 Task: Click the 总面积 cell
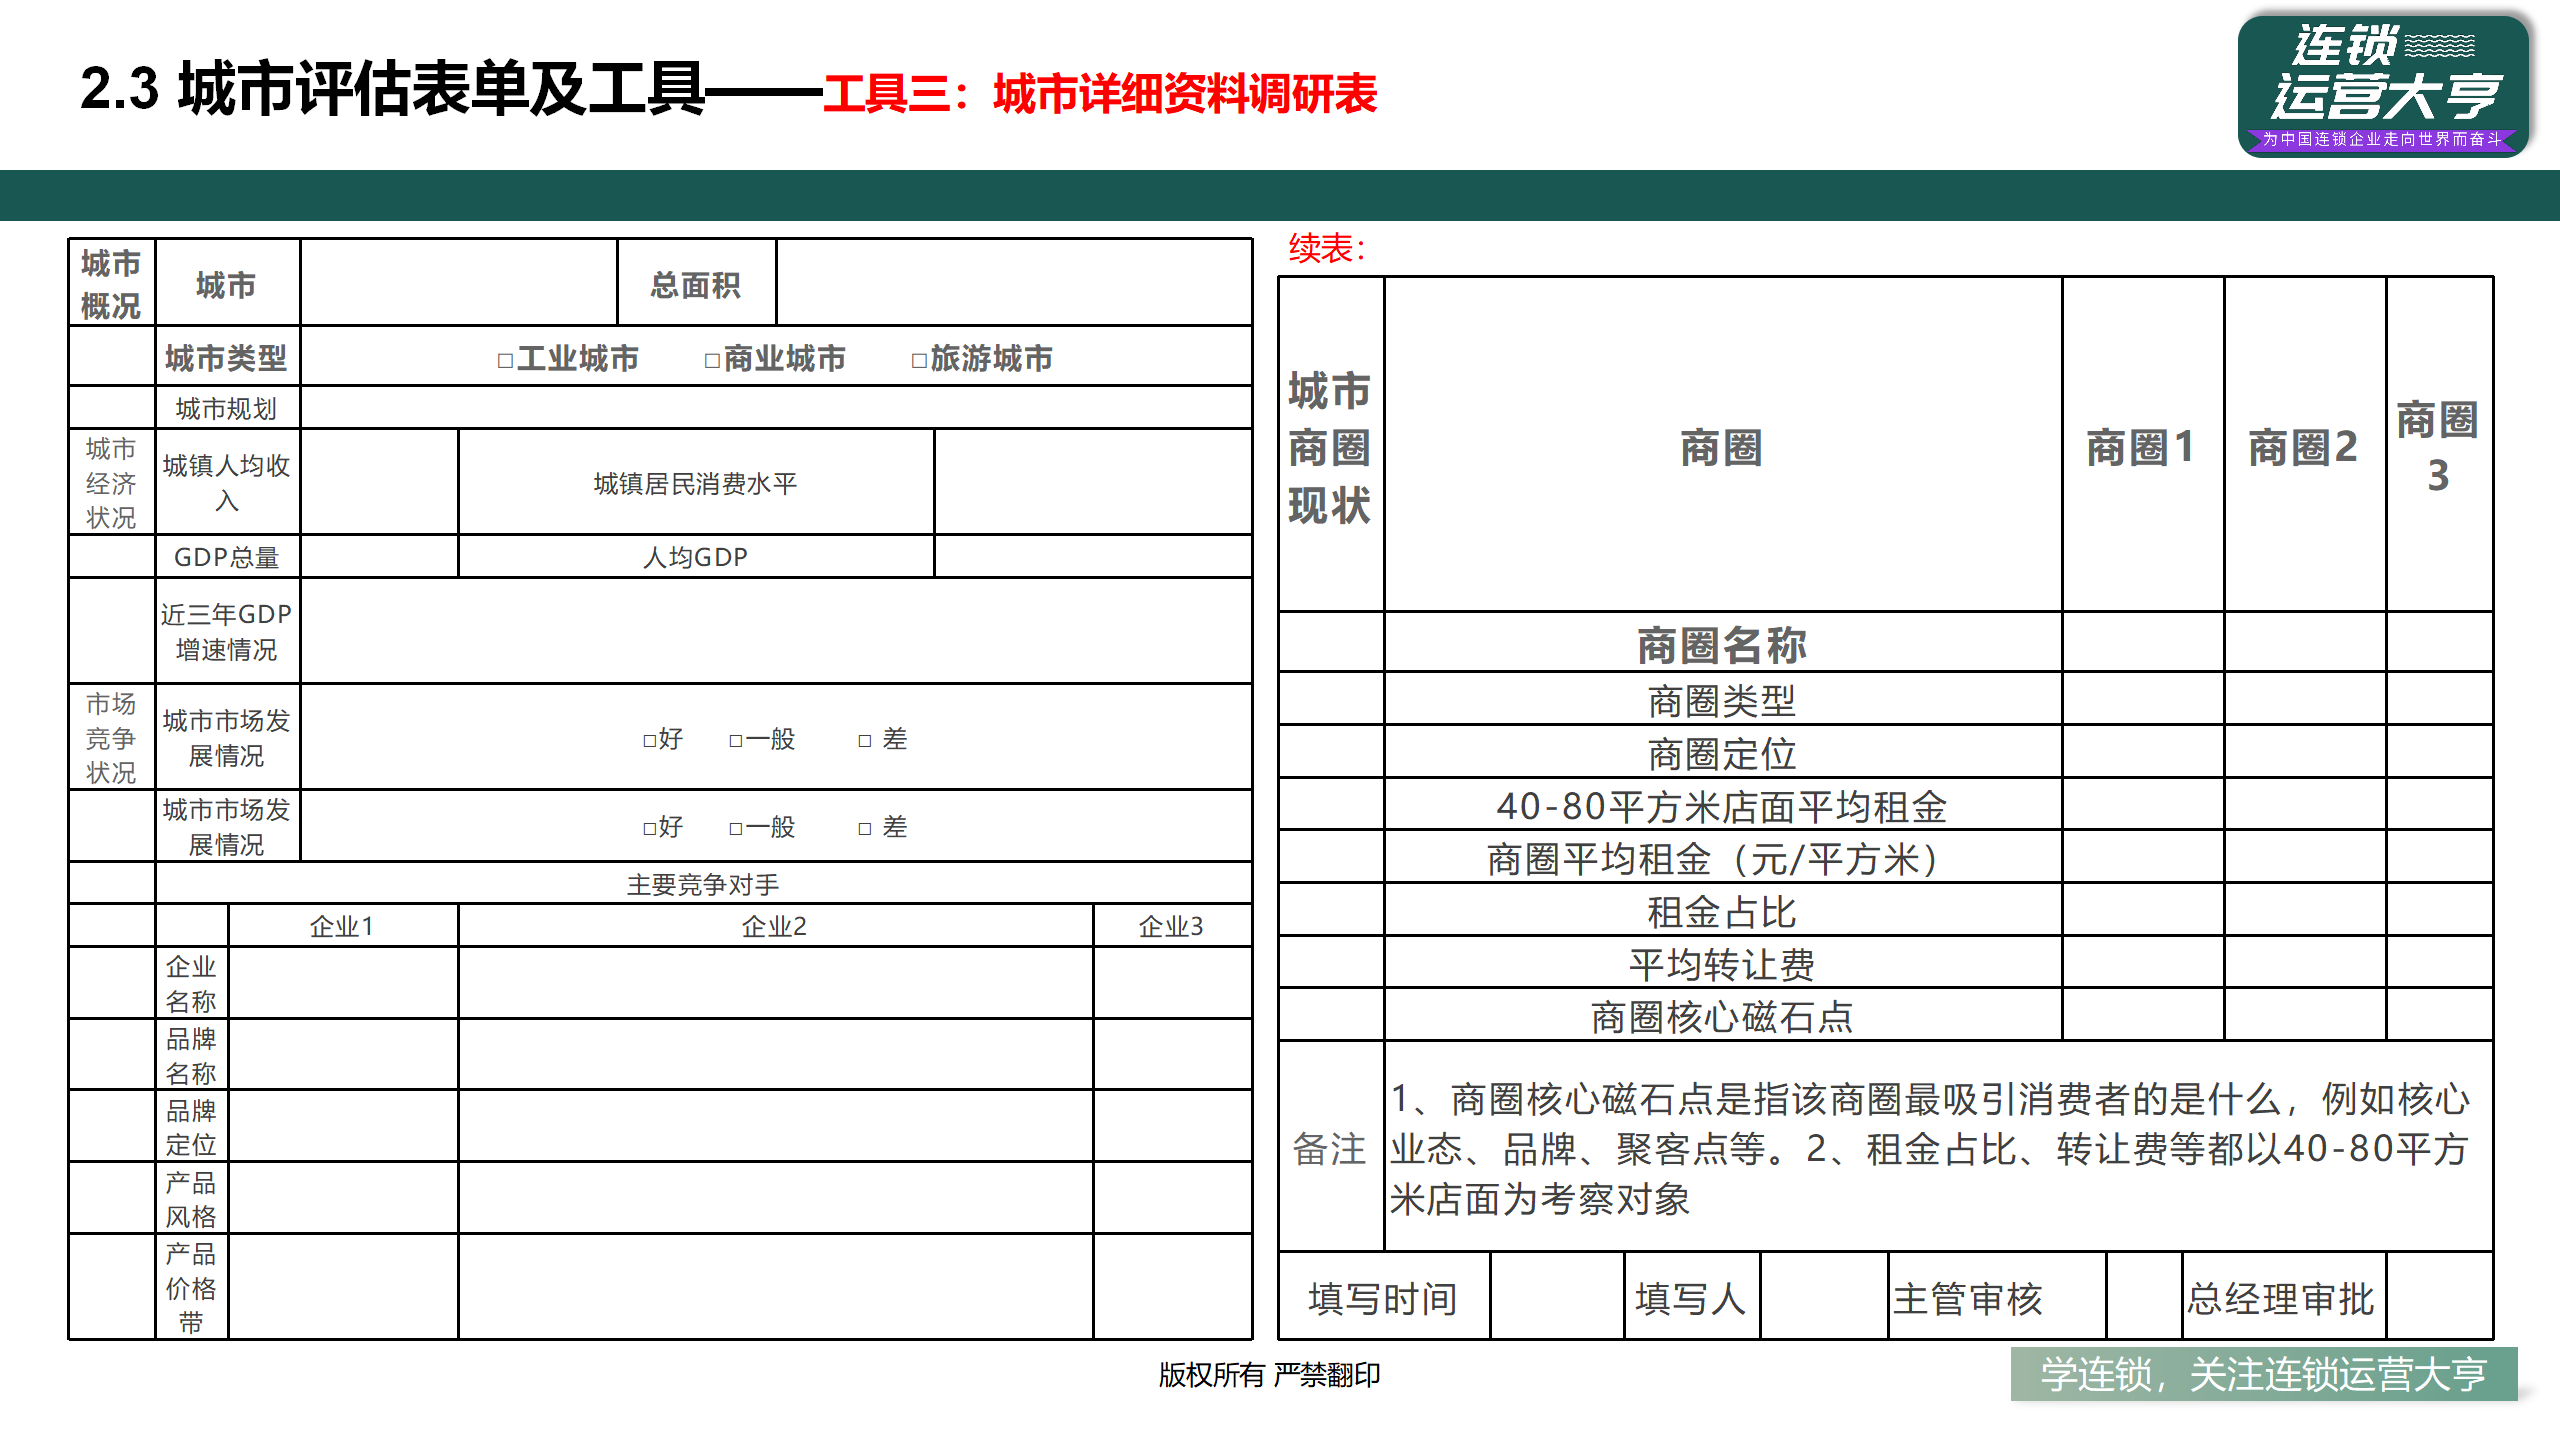(x=696, y=283)
